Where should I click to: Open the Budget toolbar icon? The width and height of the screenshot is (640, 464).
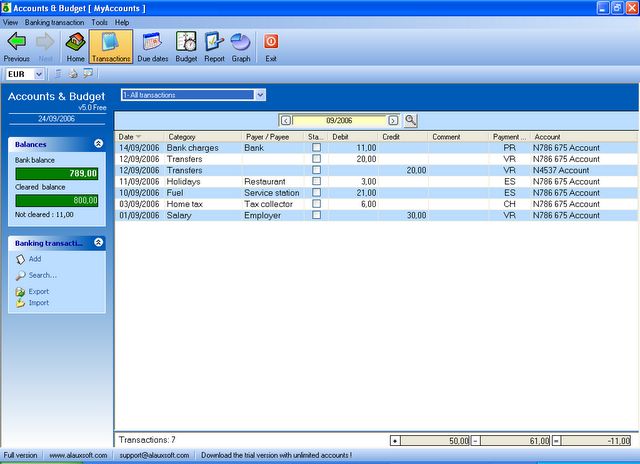point(186,42)
